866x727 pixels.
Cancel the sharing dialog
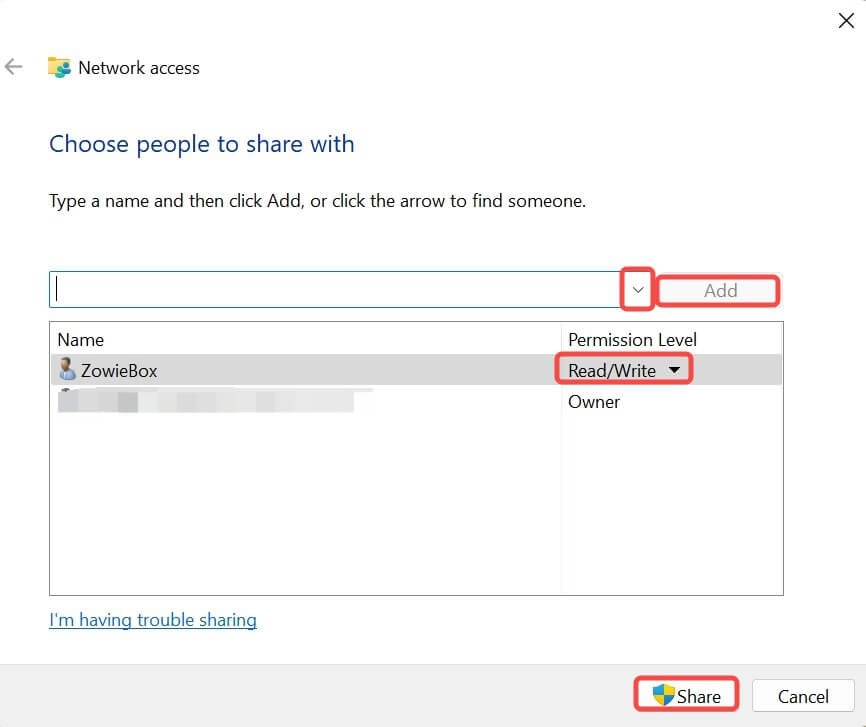pos(802,696)
